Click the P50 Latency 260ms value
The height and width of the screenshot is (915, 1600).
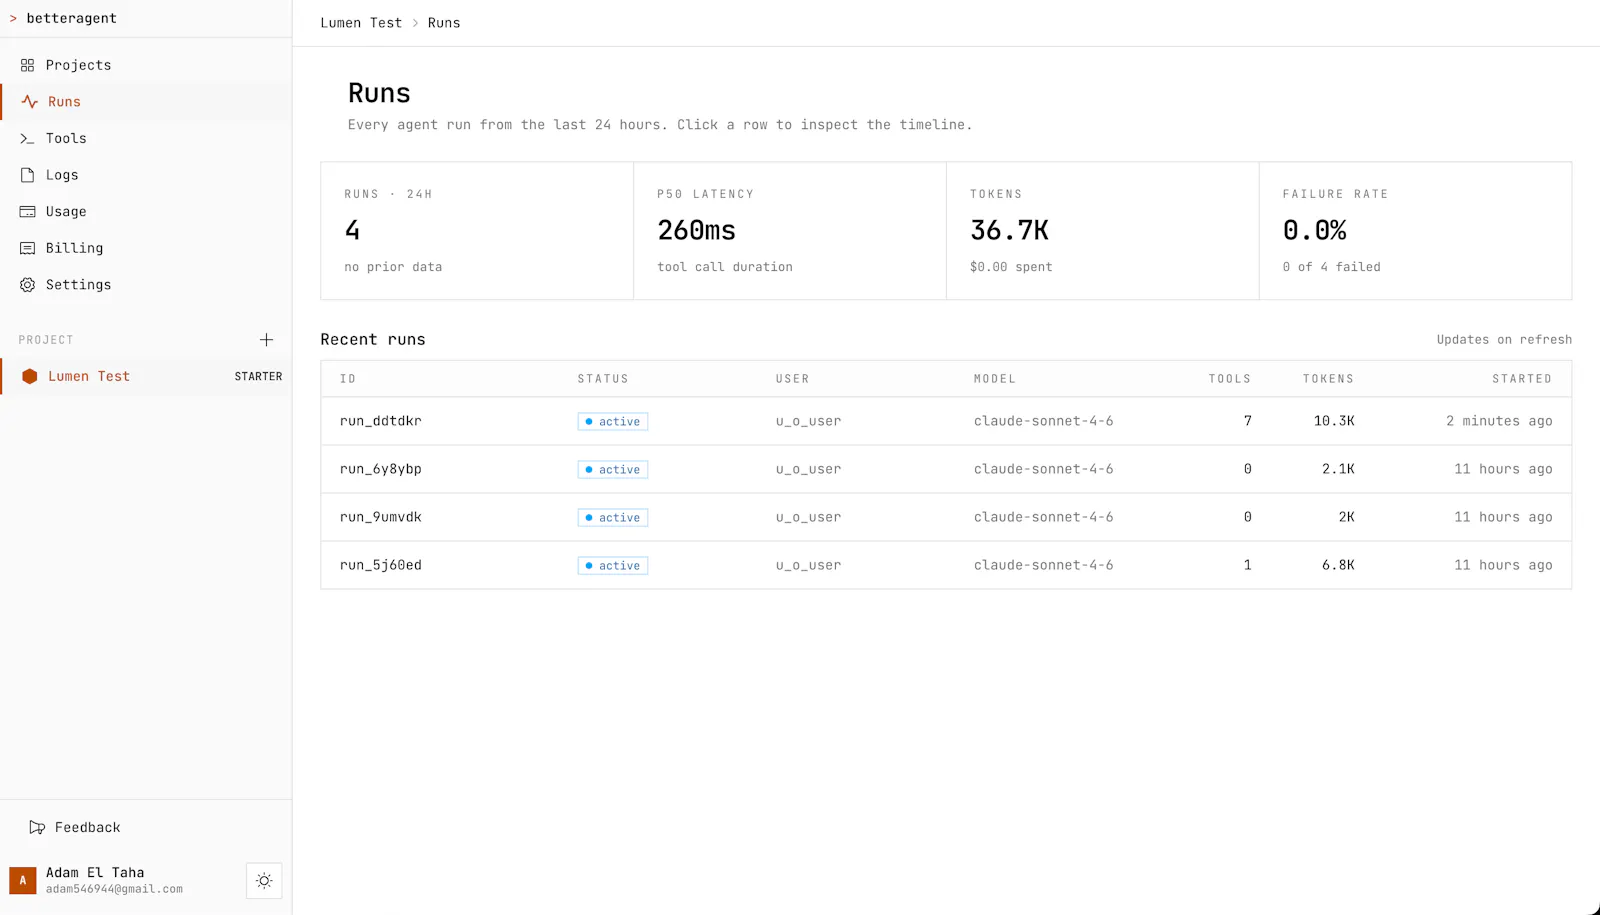point(696,230)
